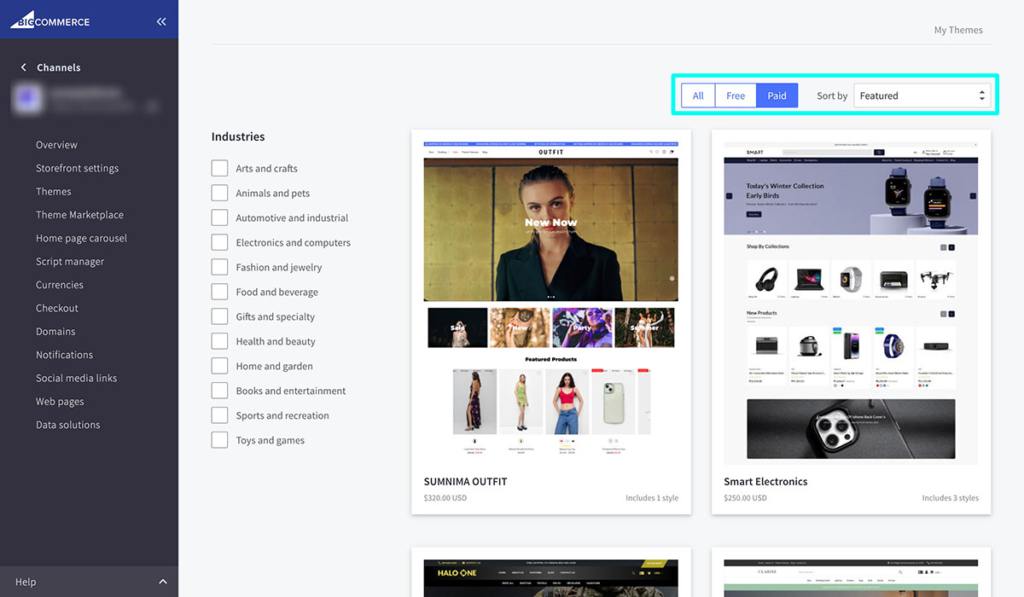The width and height of the screenshot is (1024, 597).
Task: Switch to the All themes filter
Action: click(698, 95)
